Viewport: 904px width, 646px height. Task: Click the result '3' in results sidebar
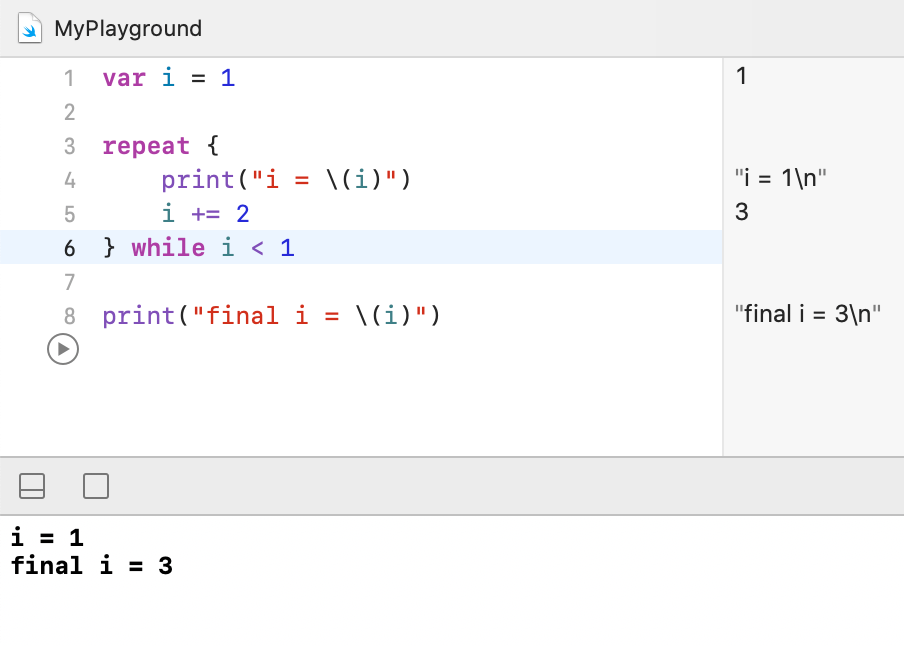pos(742,212)
